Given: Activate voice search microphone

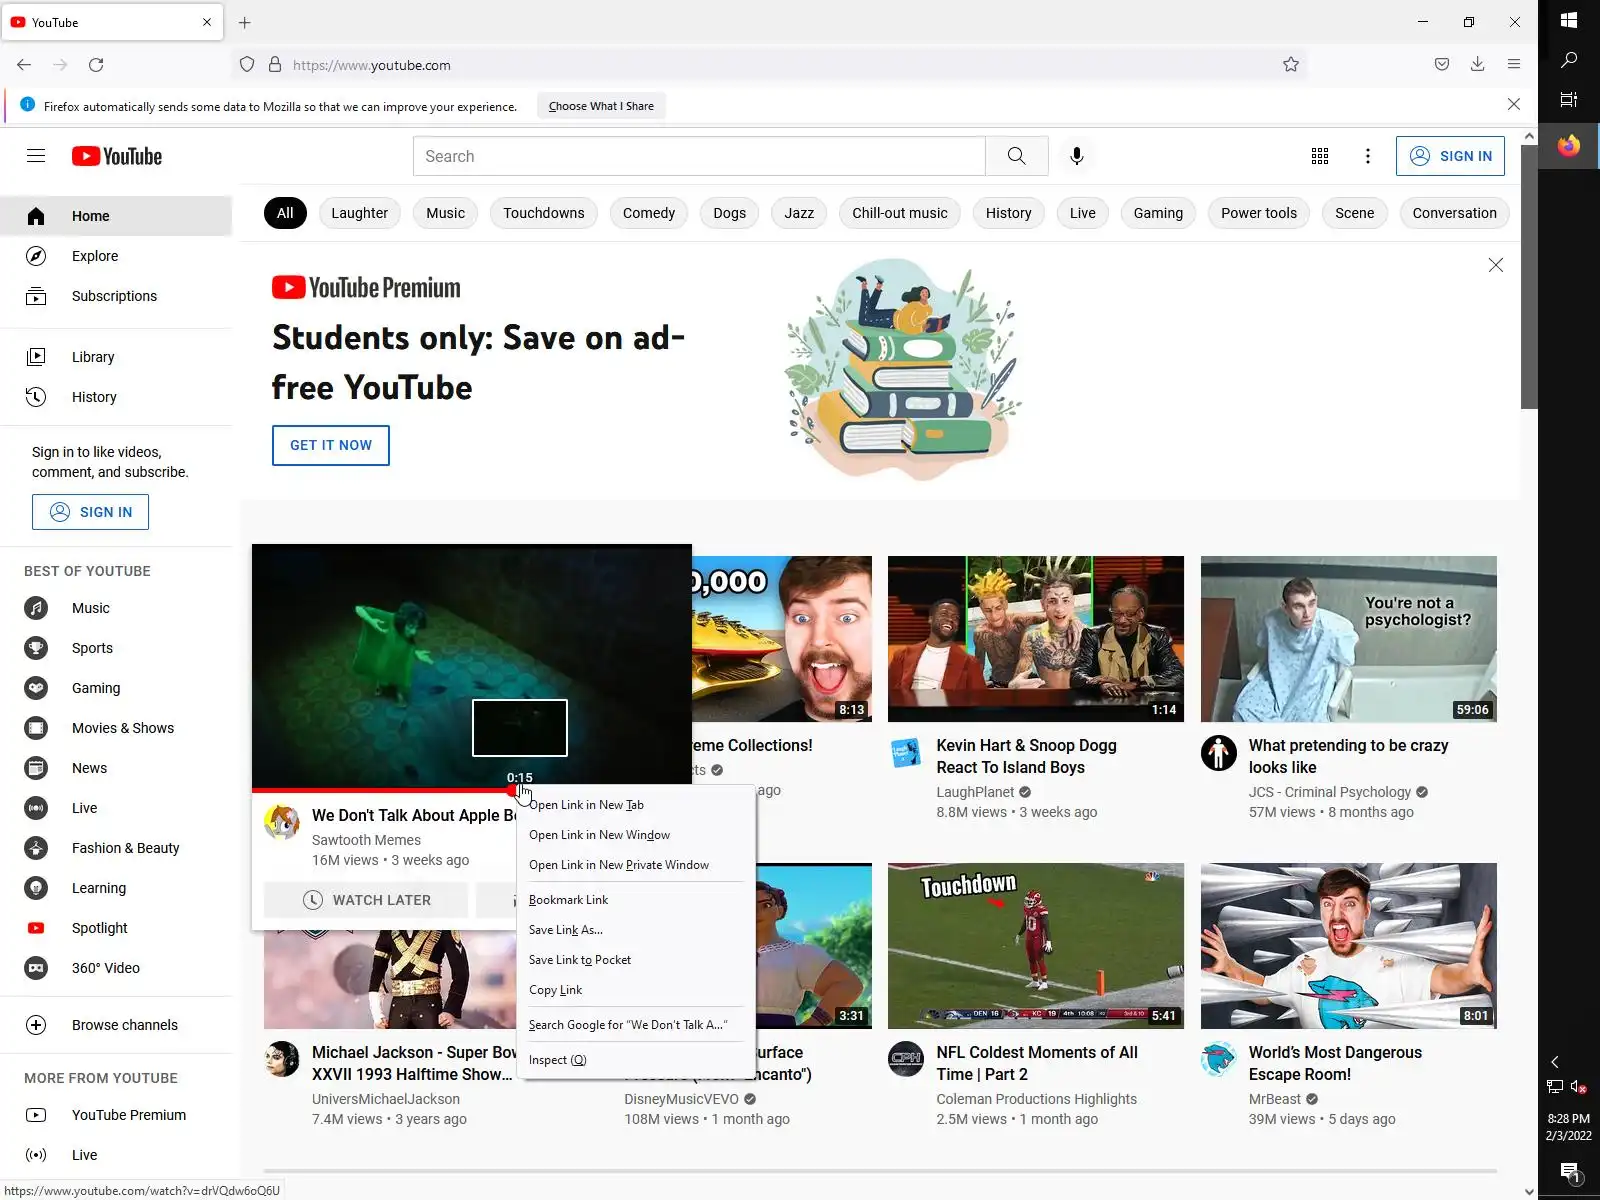Looking at the screenshot, I should pyautogui.click(x=1076, y=156).
